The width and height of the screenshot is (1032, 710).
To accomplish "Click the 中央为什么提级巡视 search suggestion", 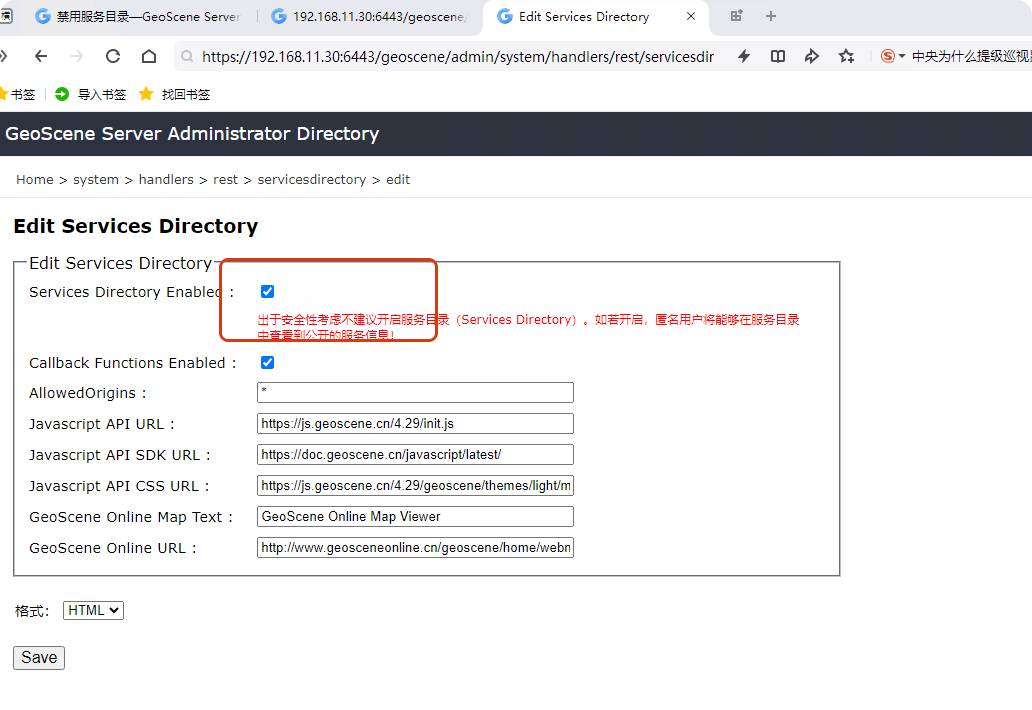I will [971, 57].
